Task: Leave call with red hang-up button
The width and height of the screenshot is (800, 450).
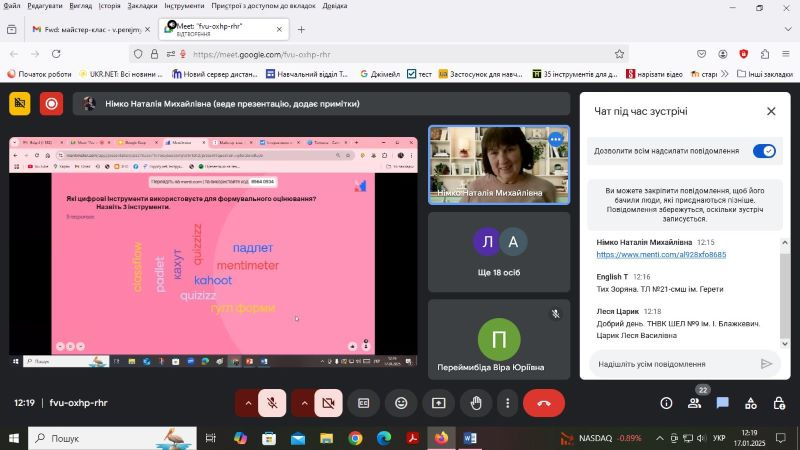Action: point(544,403)
